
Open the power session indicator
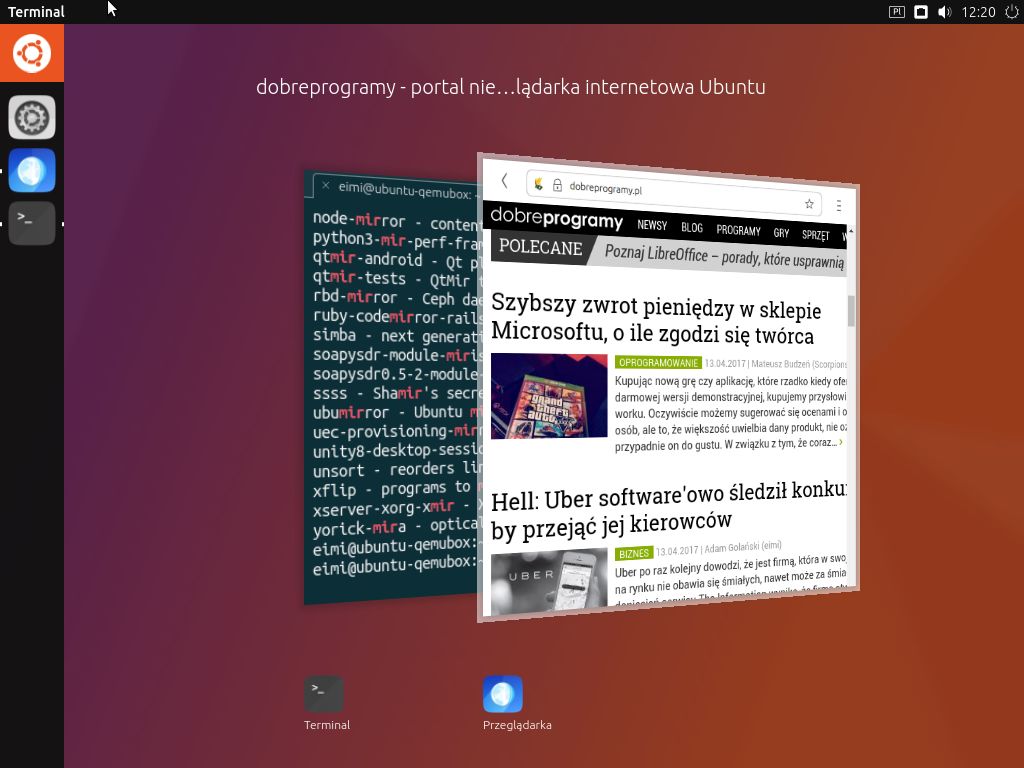[1012, 12]
